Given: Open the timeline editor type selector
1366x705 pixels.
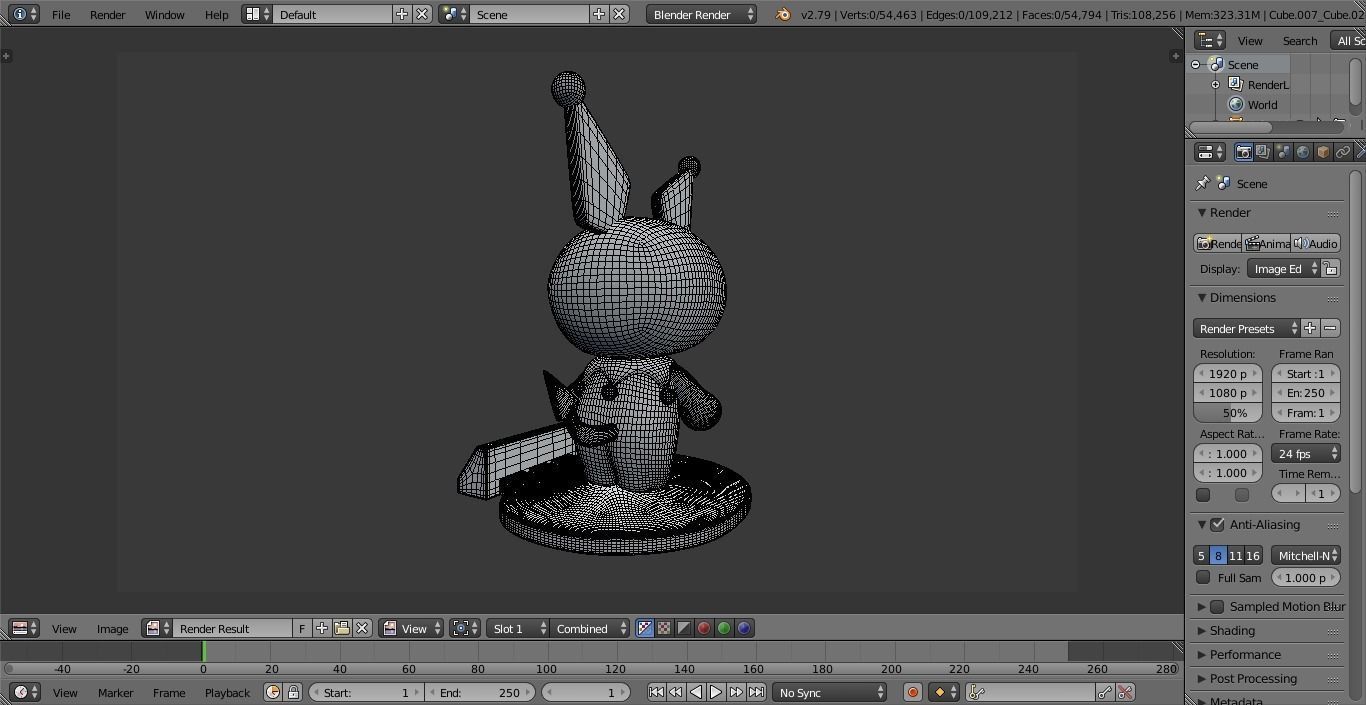Looking at the screenshot, I should click(24, 692).
